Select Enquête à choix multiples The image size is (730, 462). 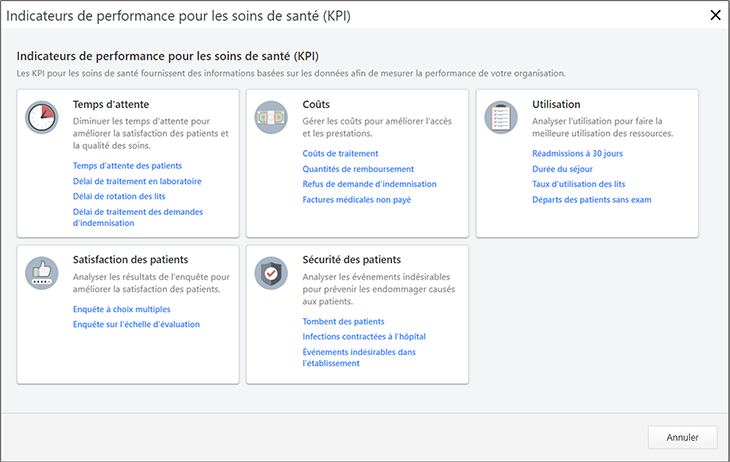[x=122, y=309]
